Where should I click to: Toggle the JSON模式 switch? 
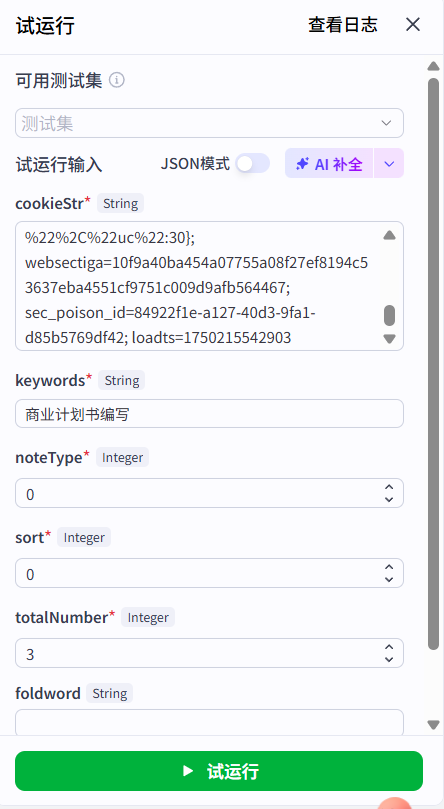[x=252, y=164]
